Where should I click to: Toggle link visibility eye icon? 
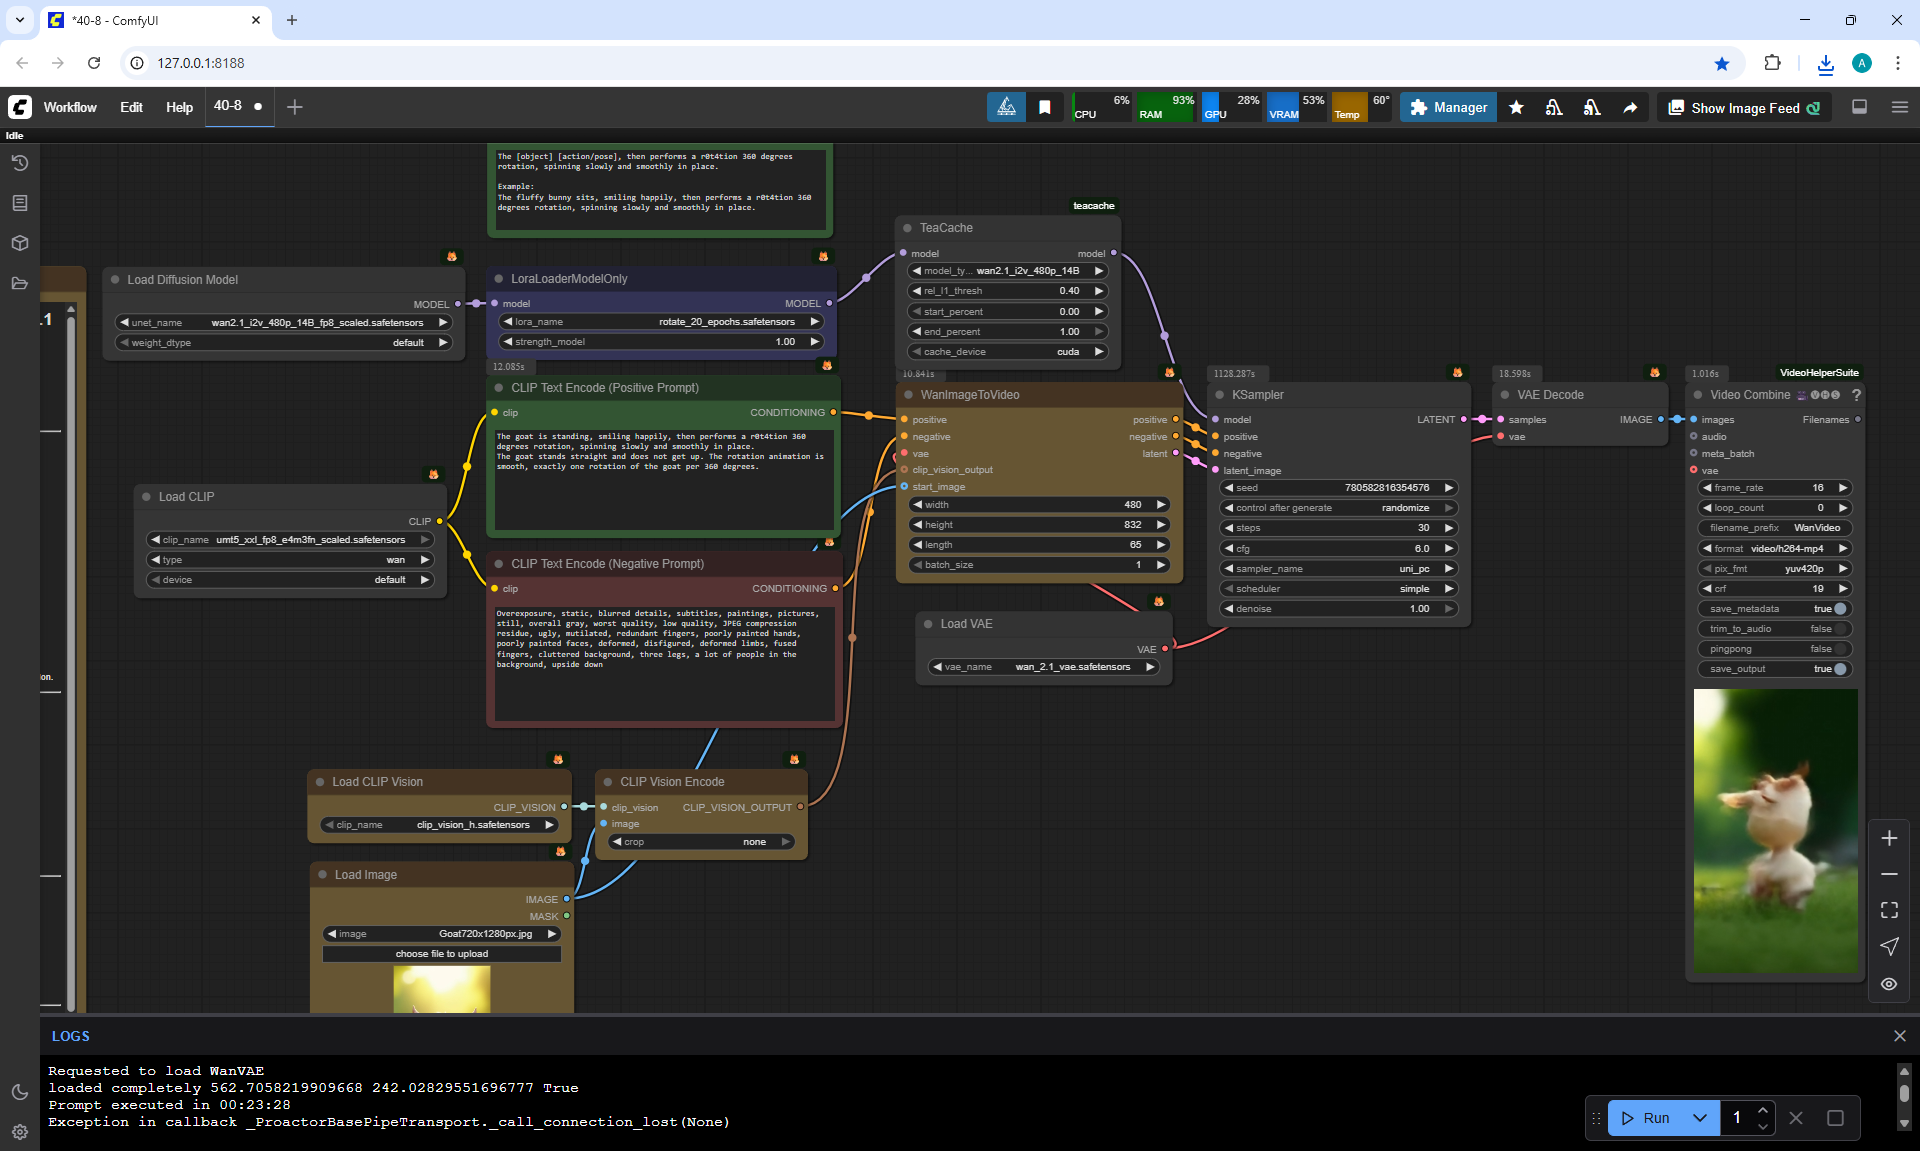pyautogui.click(x=1889, y=984)
